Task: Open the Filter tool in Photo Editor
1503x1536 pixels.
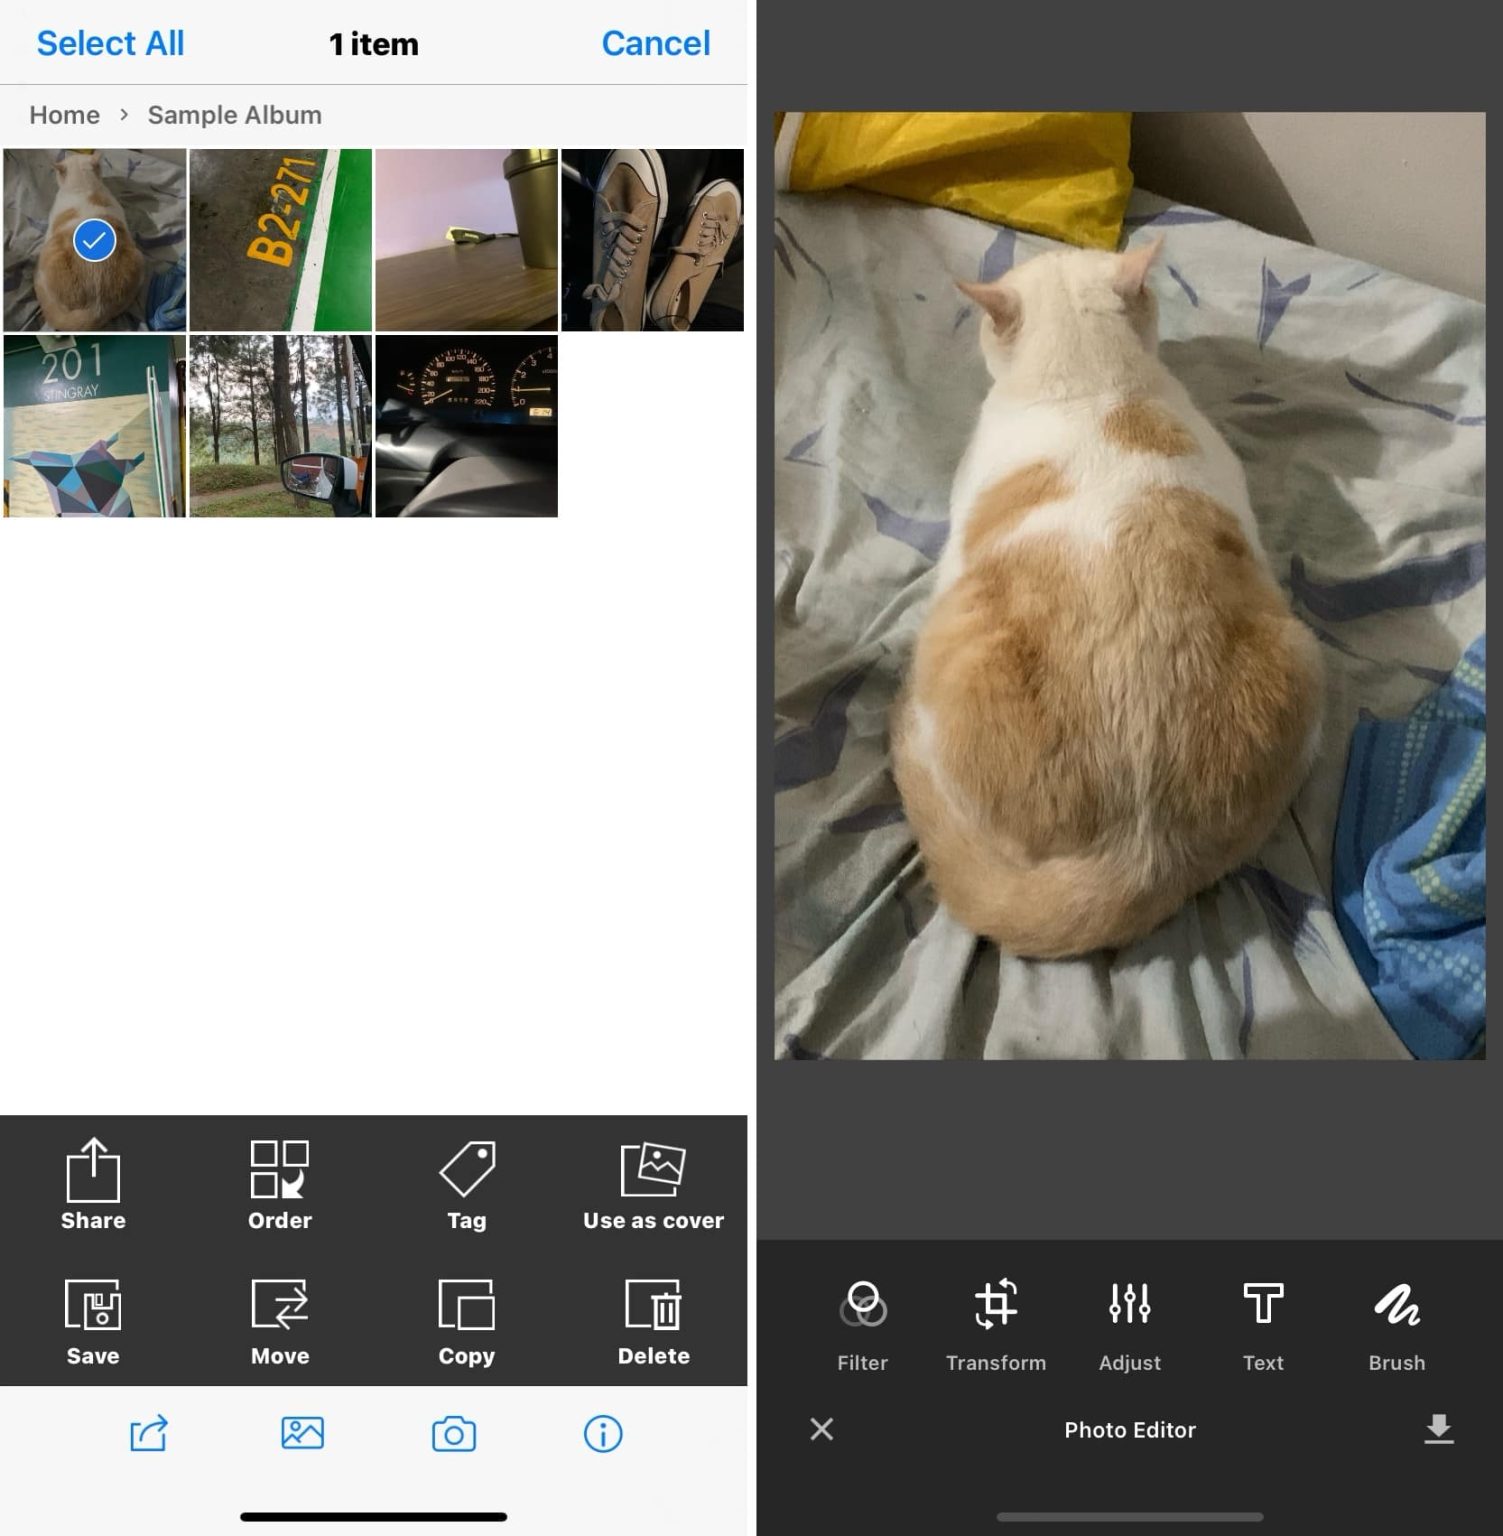Action: [x=861, y=1320]
